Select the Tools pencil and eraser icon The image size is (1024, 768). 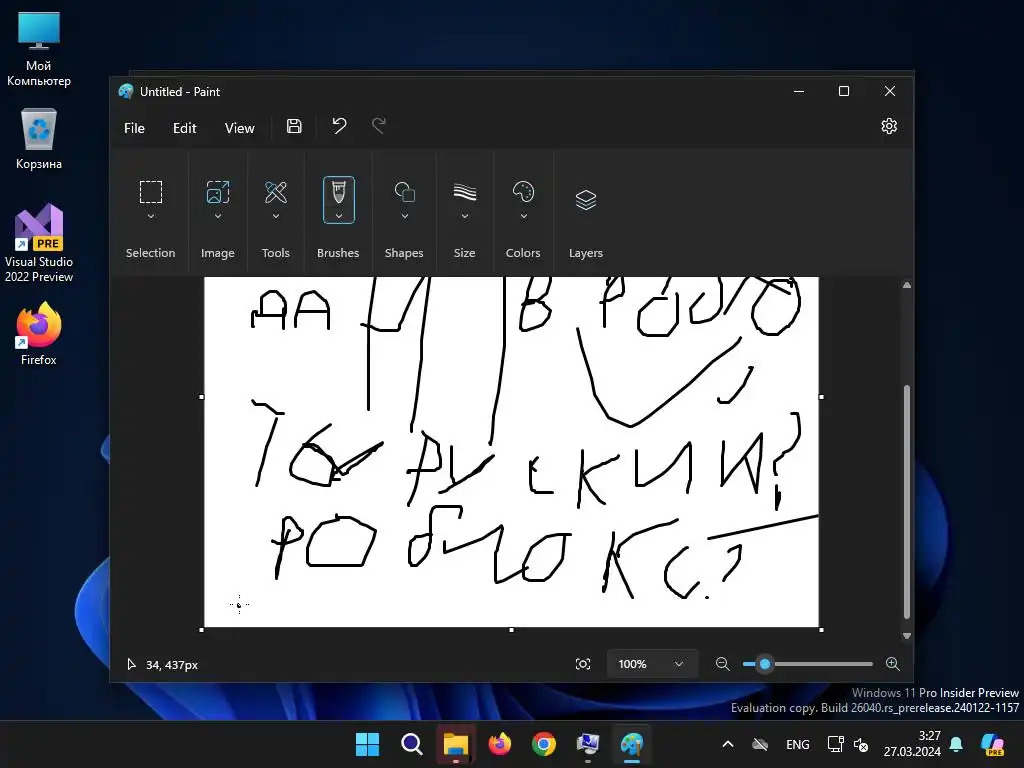coord(276,192)
